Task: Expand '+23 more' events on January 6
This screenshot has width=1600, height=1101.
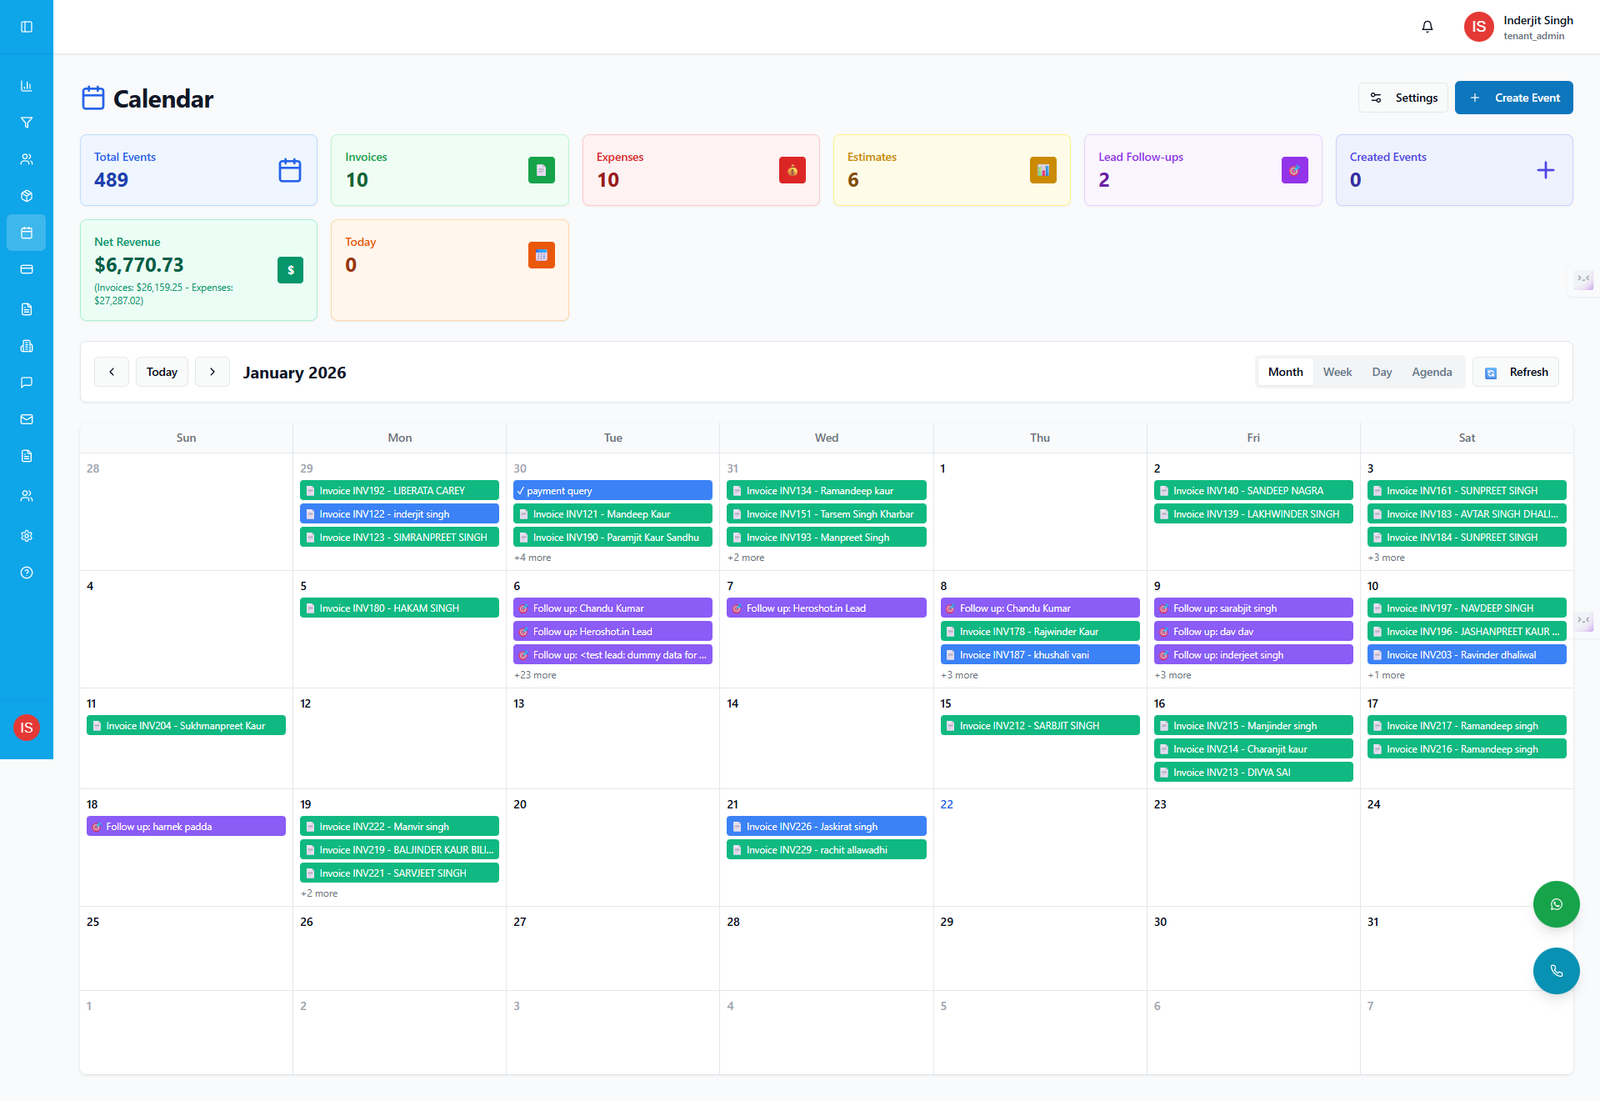Action: pos(535,675)
